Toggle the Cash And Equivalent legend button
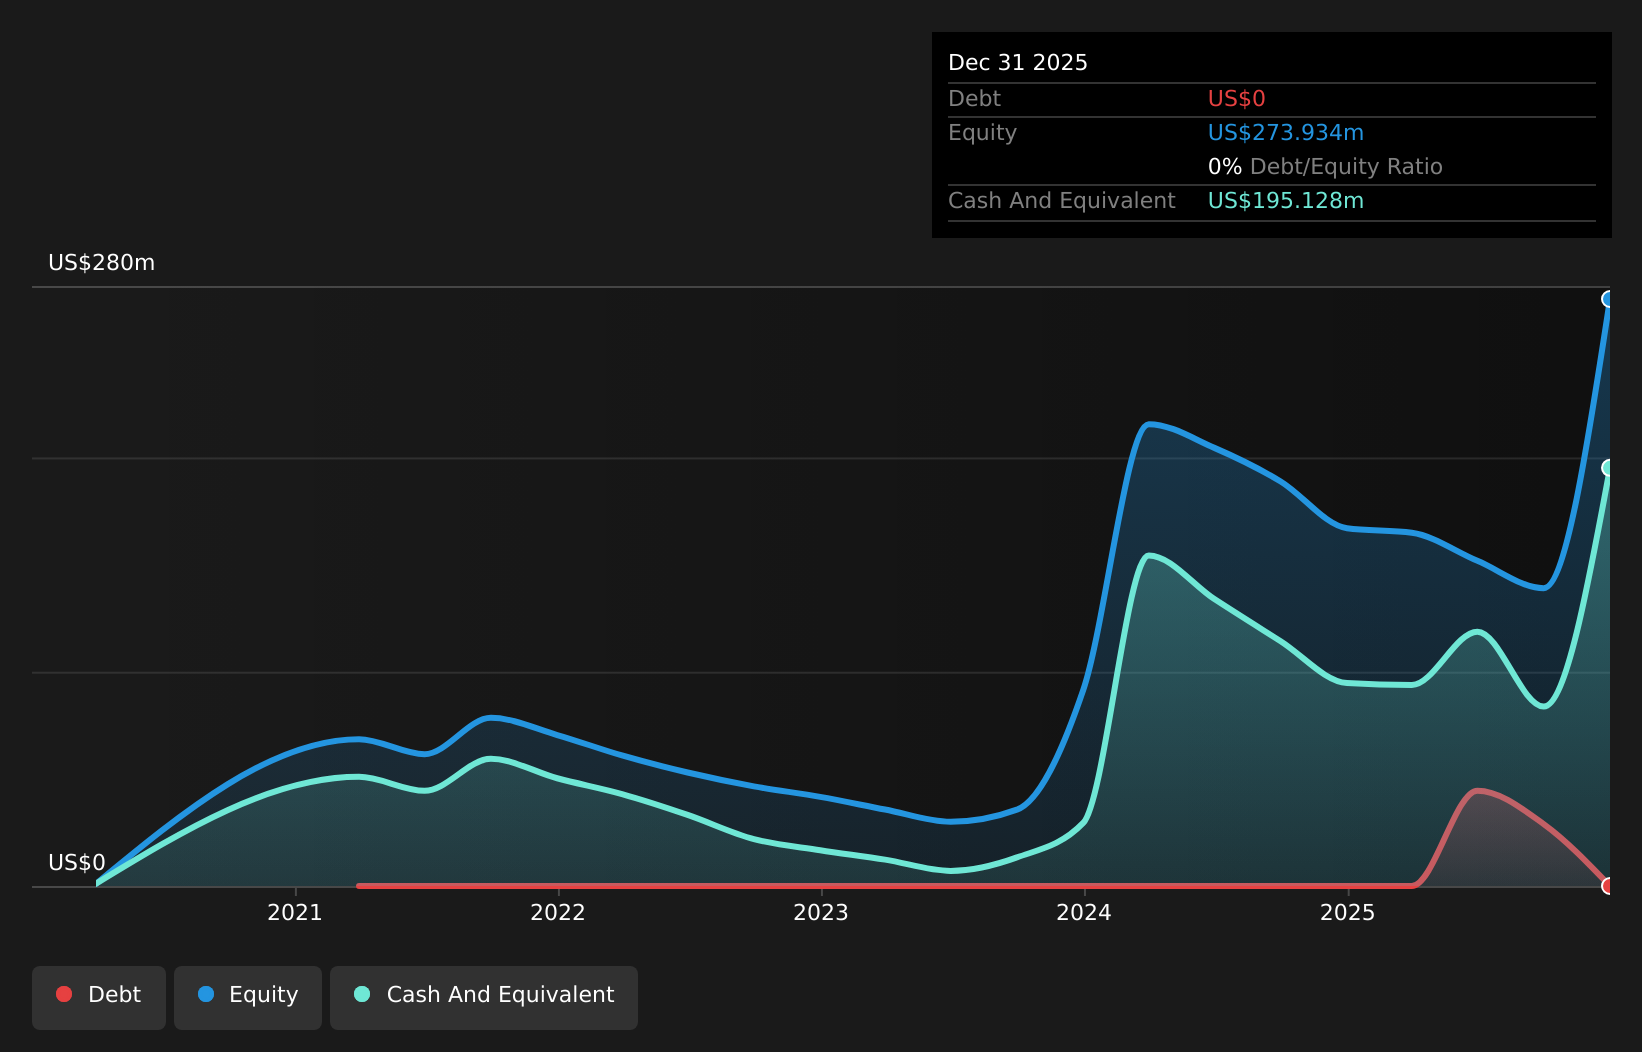This screenshot has width=1642, height=1052. click(x=484, y=997)
